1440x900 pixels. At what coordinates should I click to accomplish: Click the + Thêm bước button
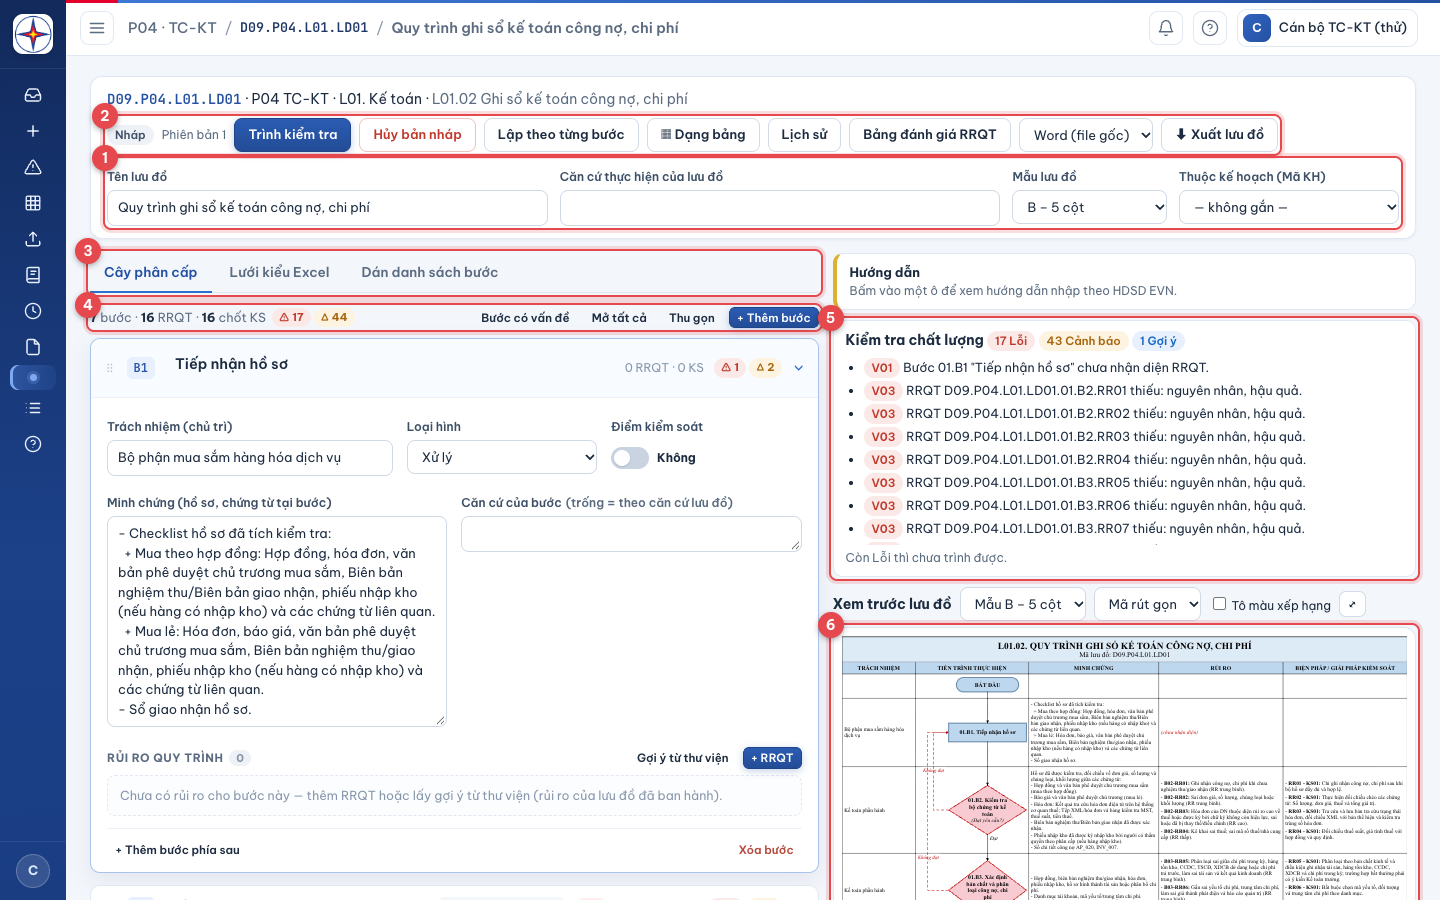774,318
